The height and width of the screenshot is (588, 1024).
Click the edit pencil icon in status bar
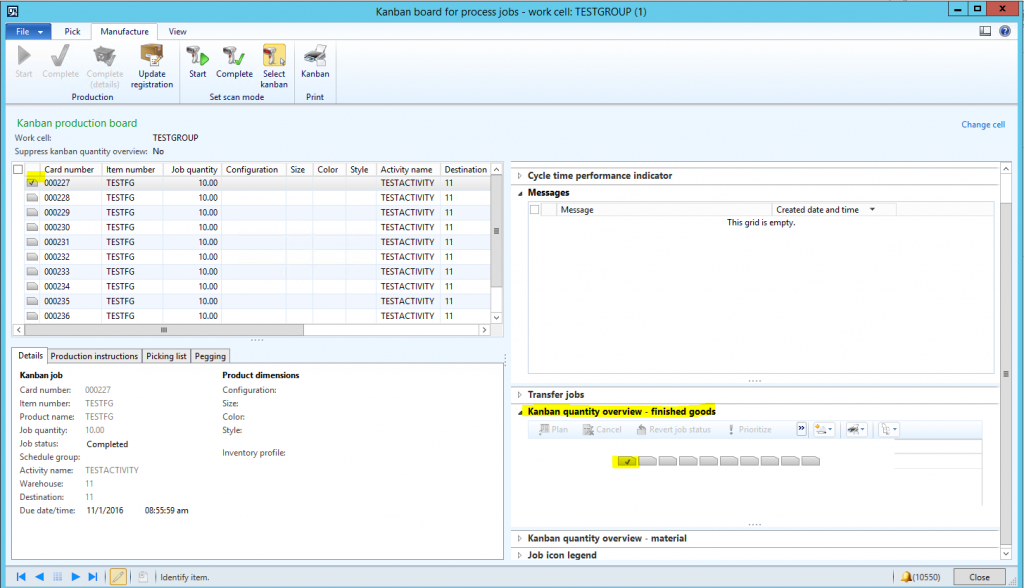pos(118,577)
